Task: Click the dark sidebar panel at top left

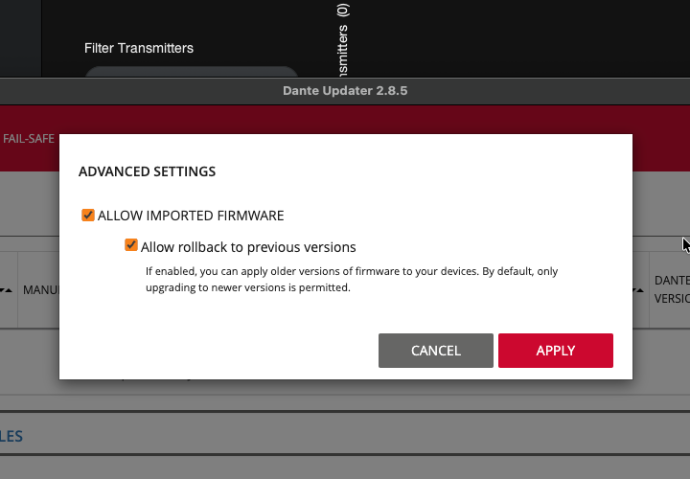Action: pos(20,35)
